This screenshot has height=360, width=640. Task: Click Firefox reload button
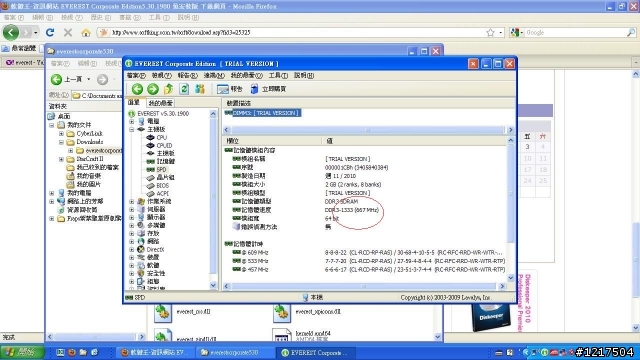click(50, 32)
